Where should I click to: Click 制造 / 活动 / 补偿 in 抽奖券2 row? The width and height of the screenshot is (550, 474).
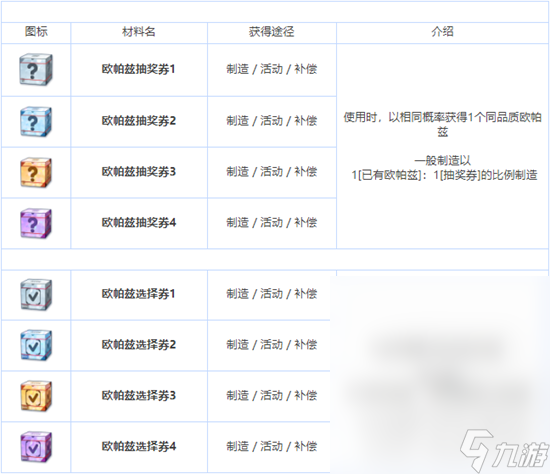point(271,121)
